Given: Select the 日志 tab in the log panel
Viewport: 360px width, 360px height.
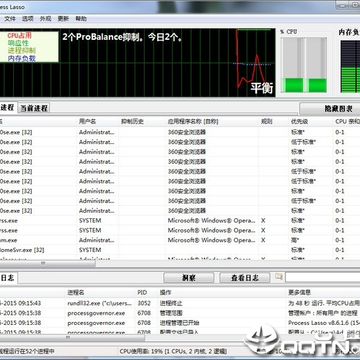Looking at the screenshot, I should pos(8,278).
